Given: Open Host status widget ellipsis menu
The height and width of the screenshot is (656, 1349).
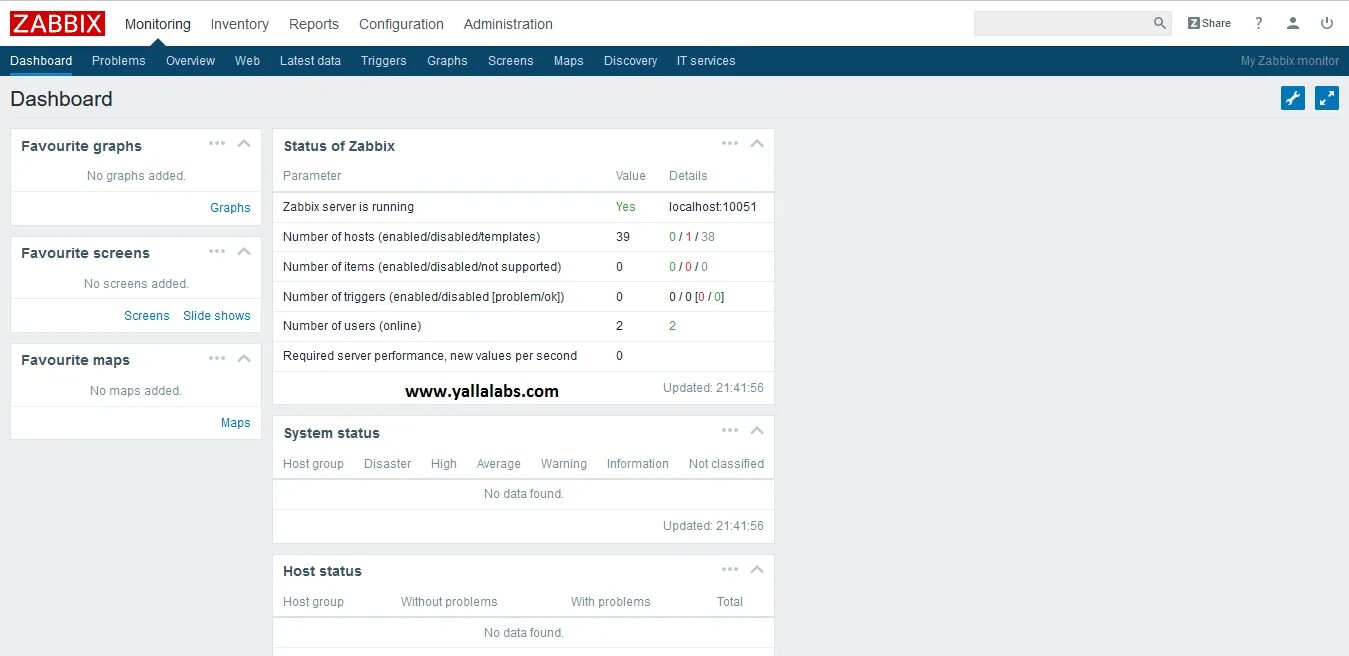Looking at the screenshot, I should [730, 569].
